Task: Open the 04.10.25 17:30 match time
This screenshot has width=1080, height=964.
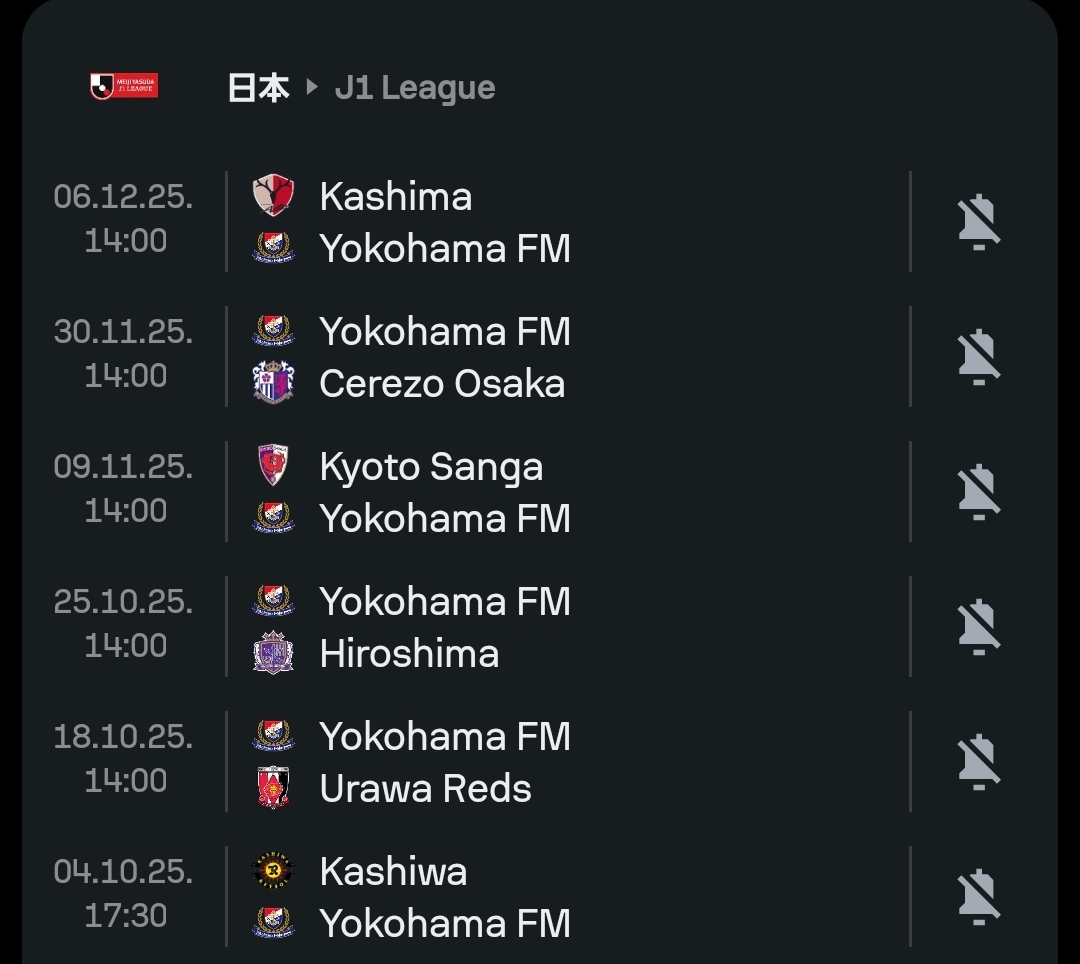Action: pyautogui.click(x=125, y=915)
